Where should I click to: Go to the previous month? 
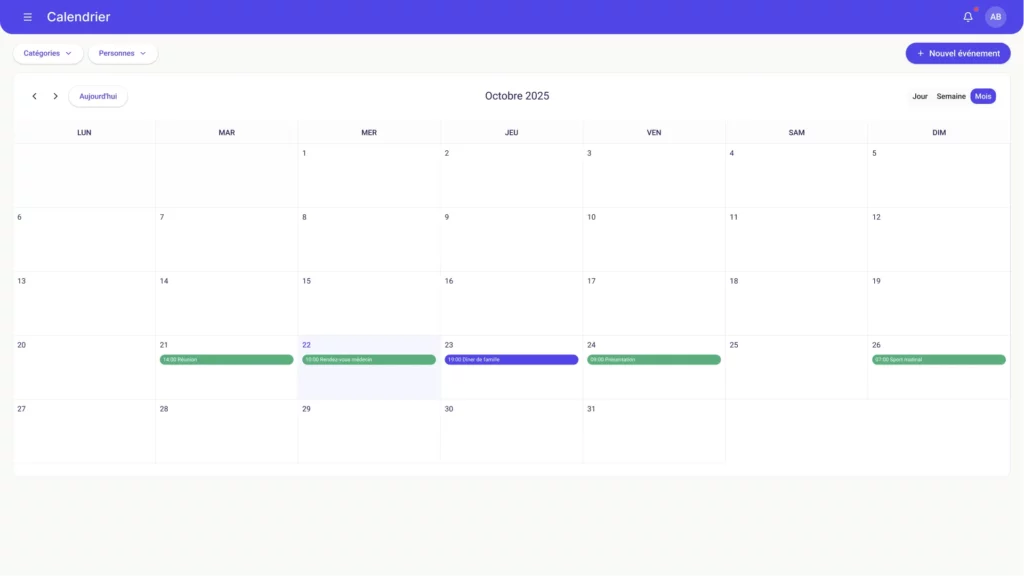[x=35, y=96]
